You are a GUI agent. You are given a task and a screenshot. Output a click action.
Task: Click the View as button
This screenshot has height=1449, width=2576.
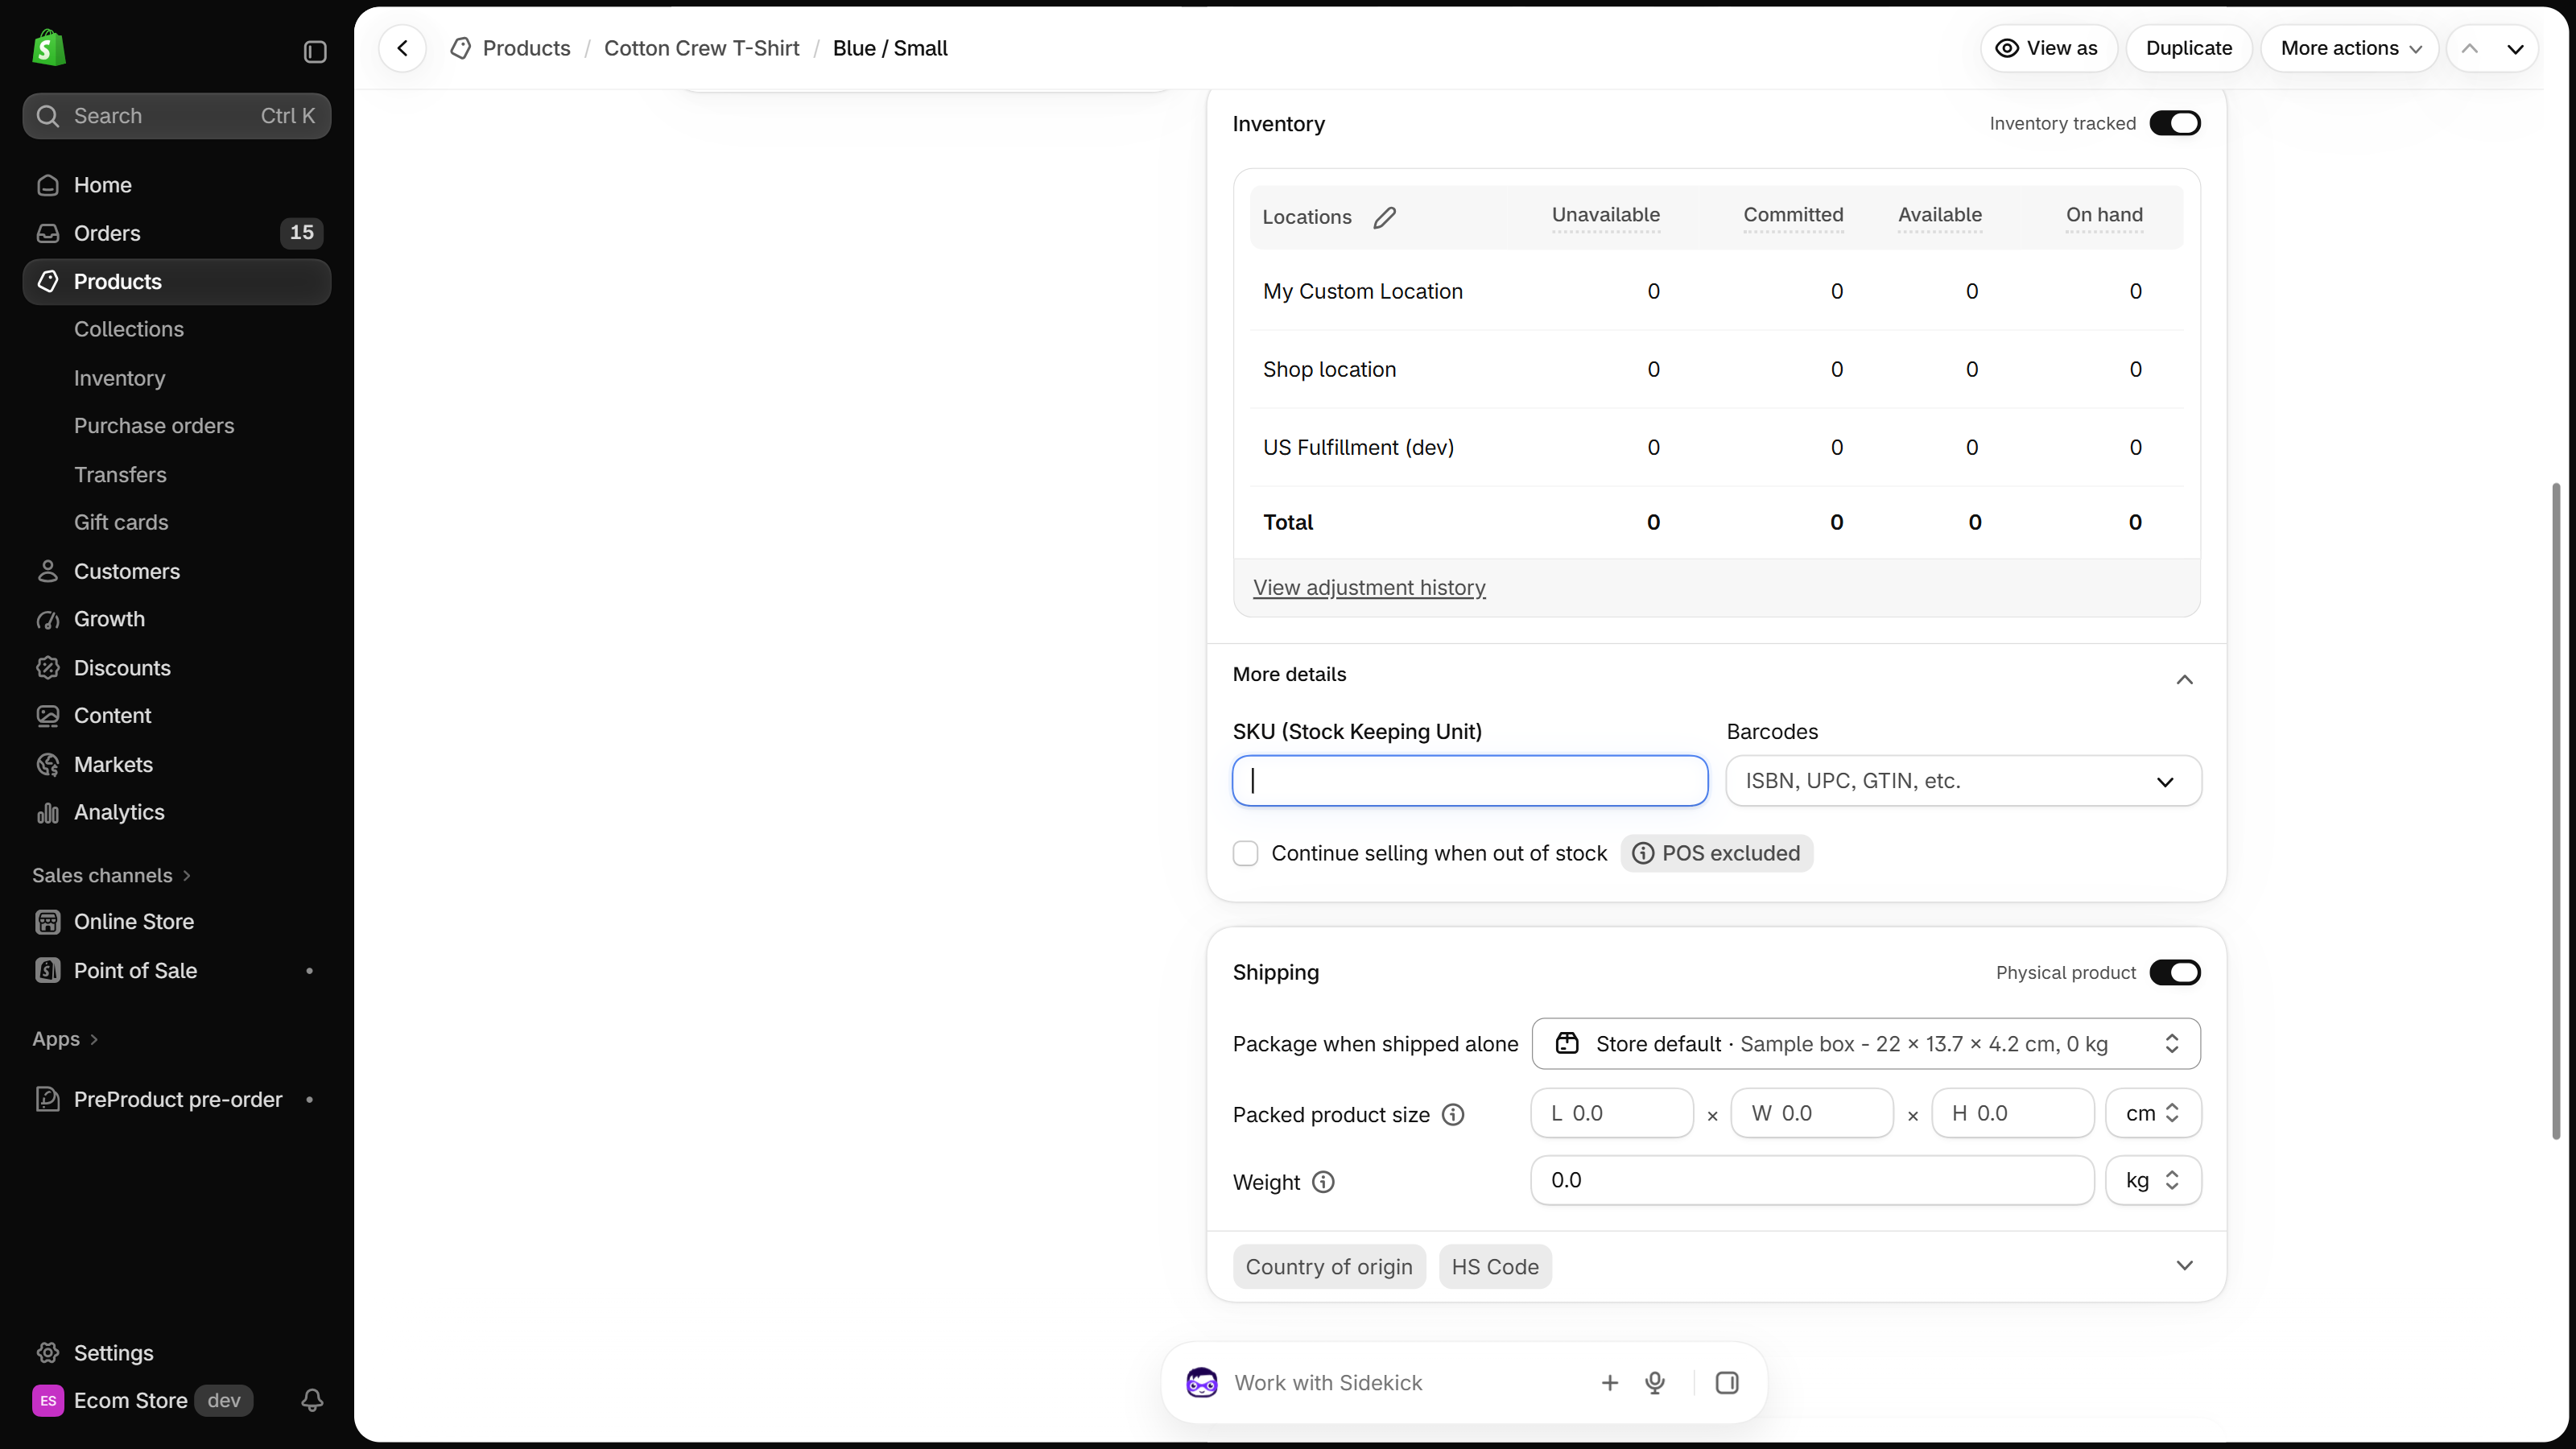pos(2048,48)
